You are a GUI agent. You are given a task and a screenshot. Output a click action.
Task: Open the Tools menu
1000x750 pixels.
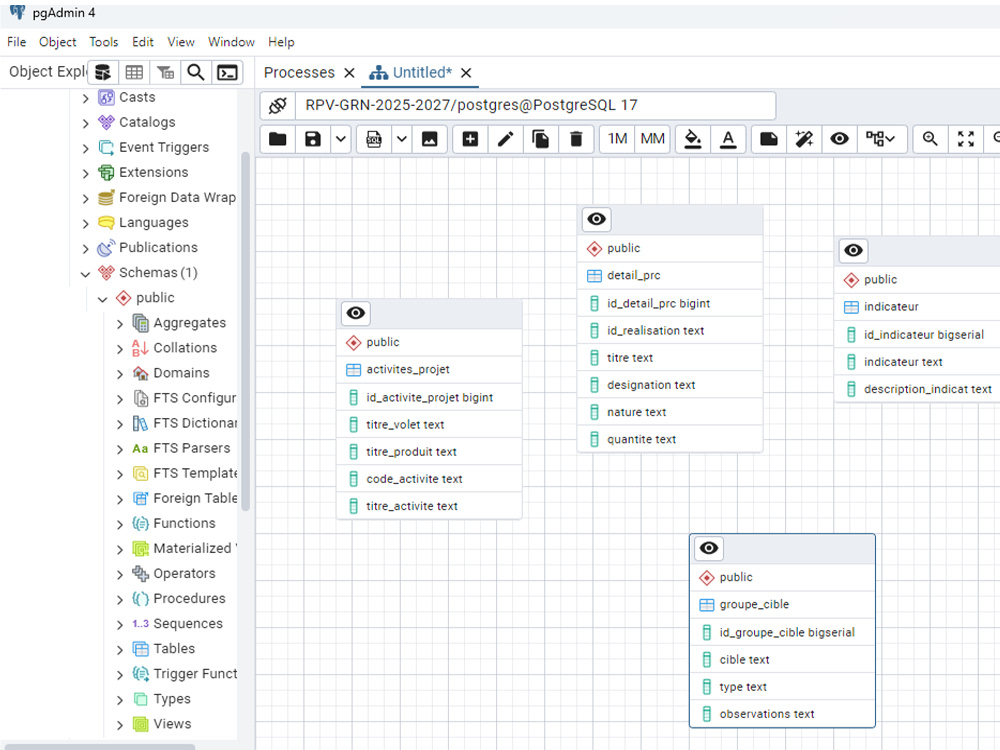(103, 42)
